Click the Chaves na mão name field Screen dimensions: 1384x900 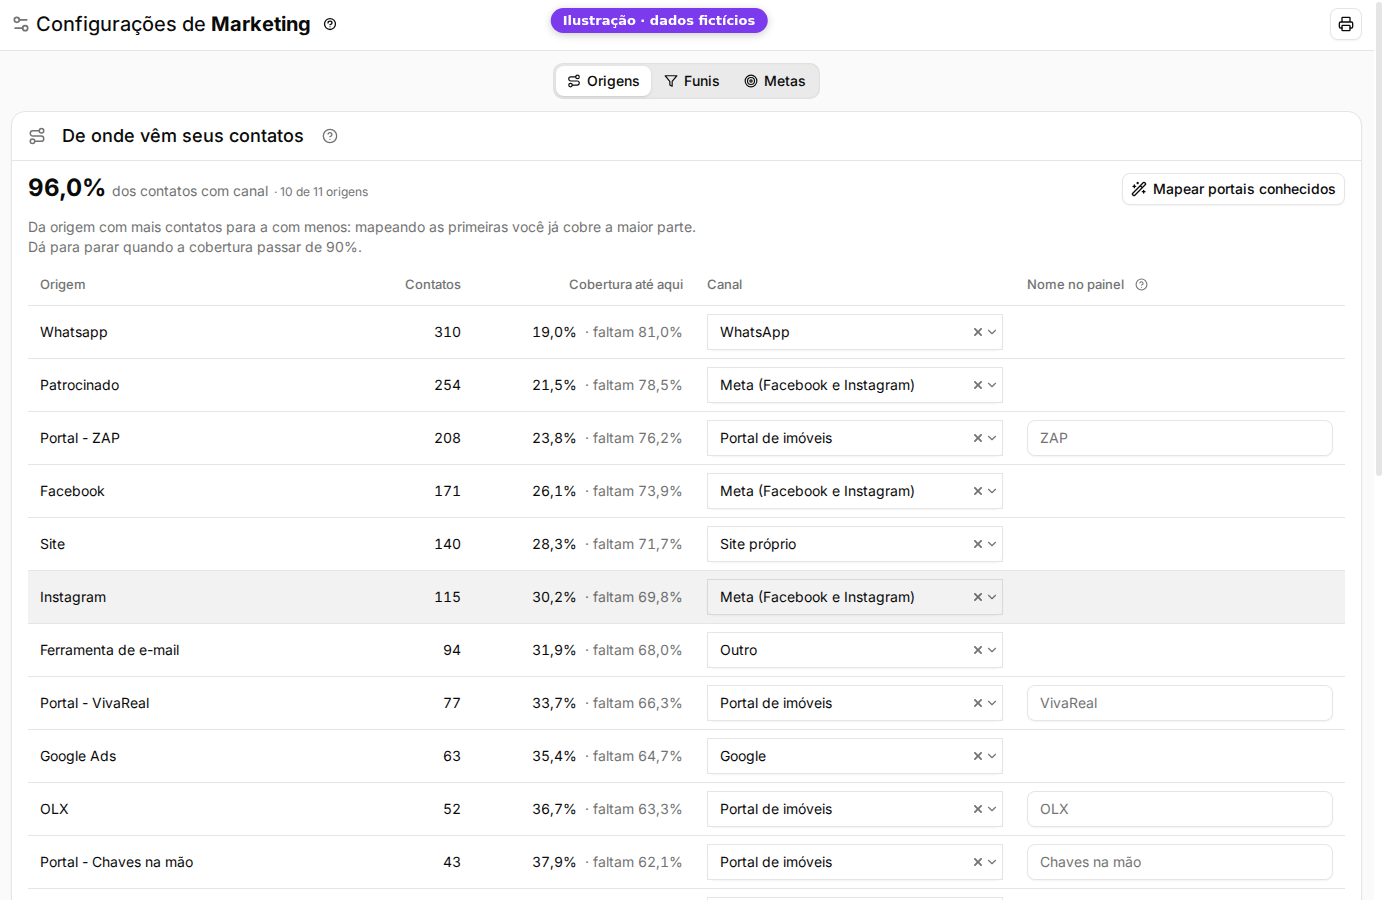tap(1179, 862)
